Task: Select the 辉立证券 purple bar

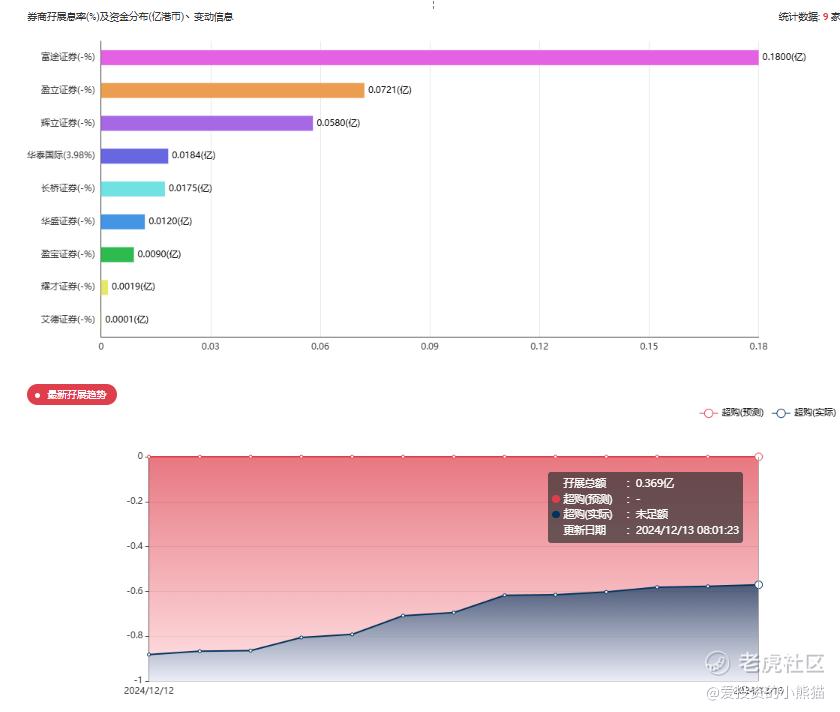Action: tap(207, 123)
